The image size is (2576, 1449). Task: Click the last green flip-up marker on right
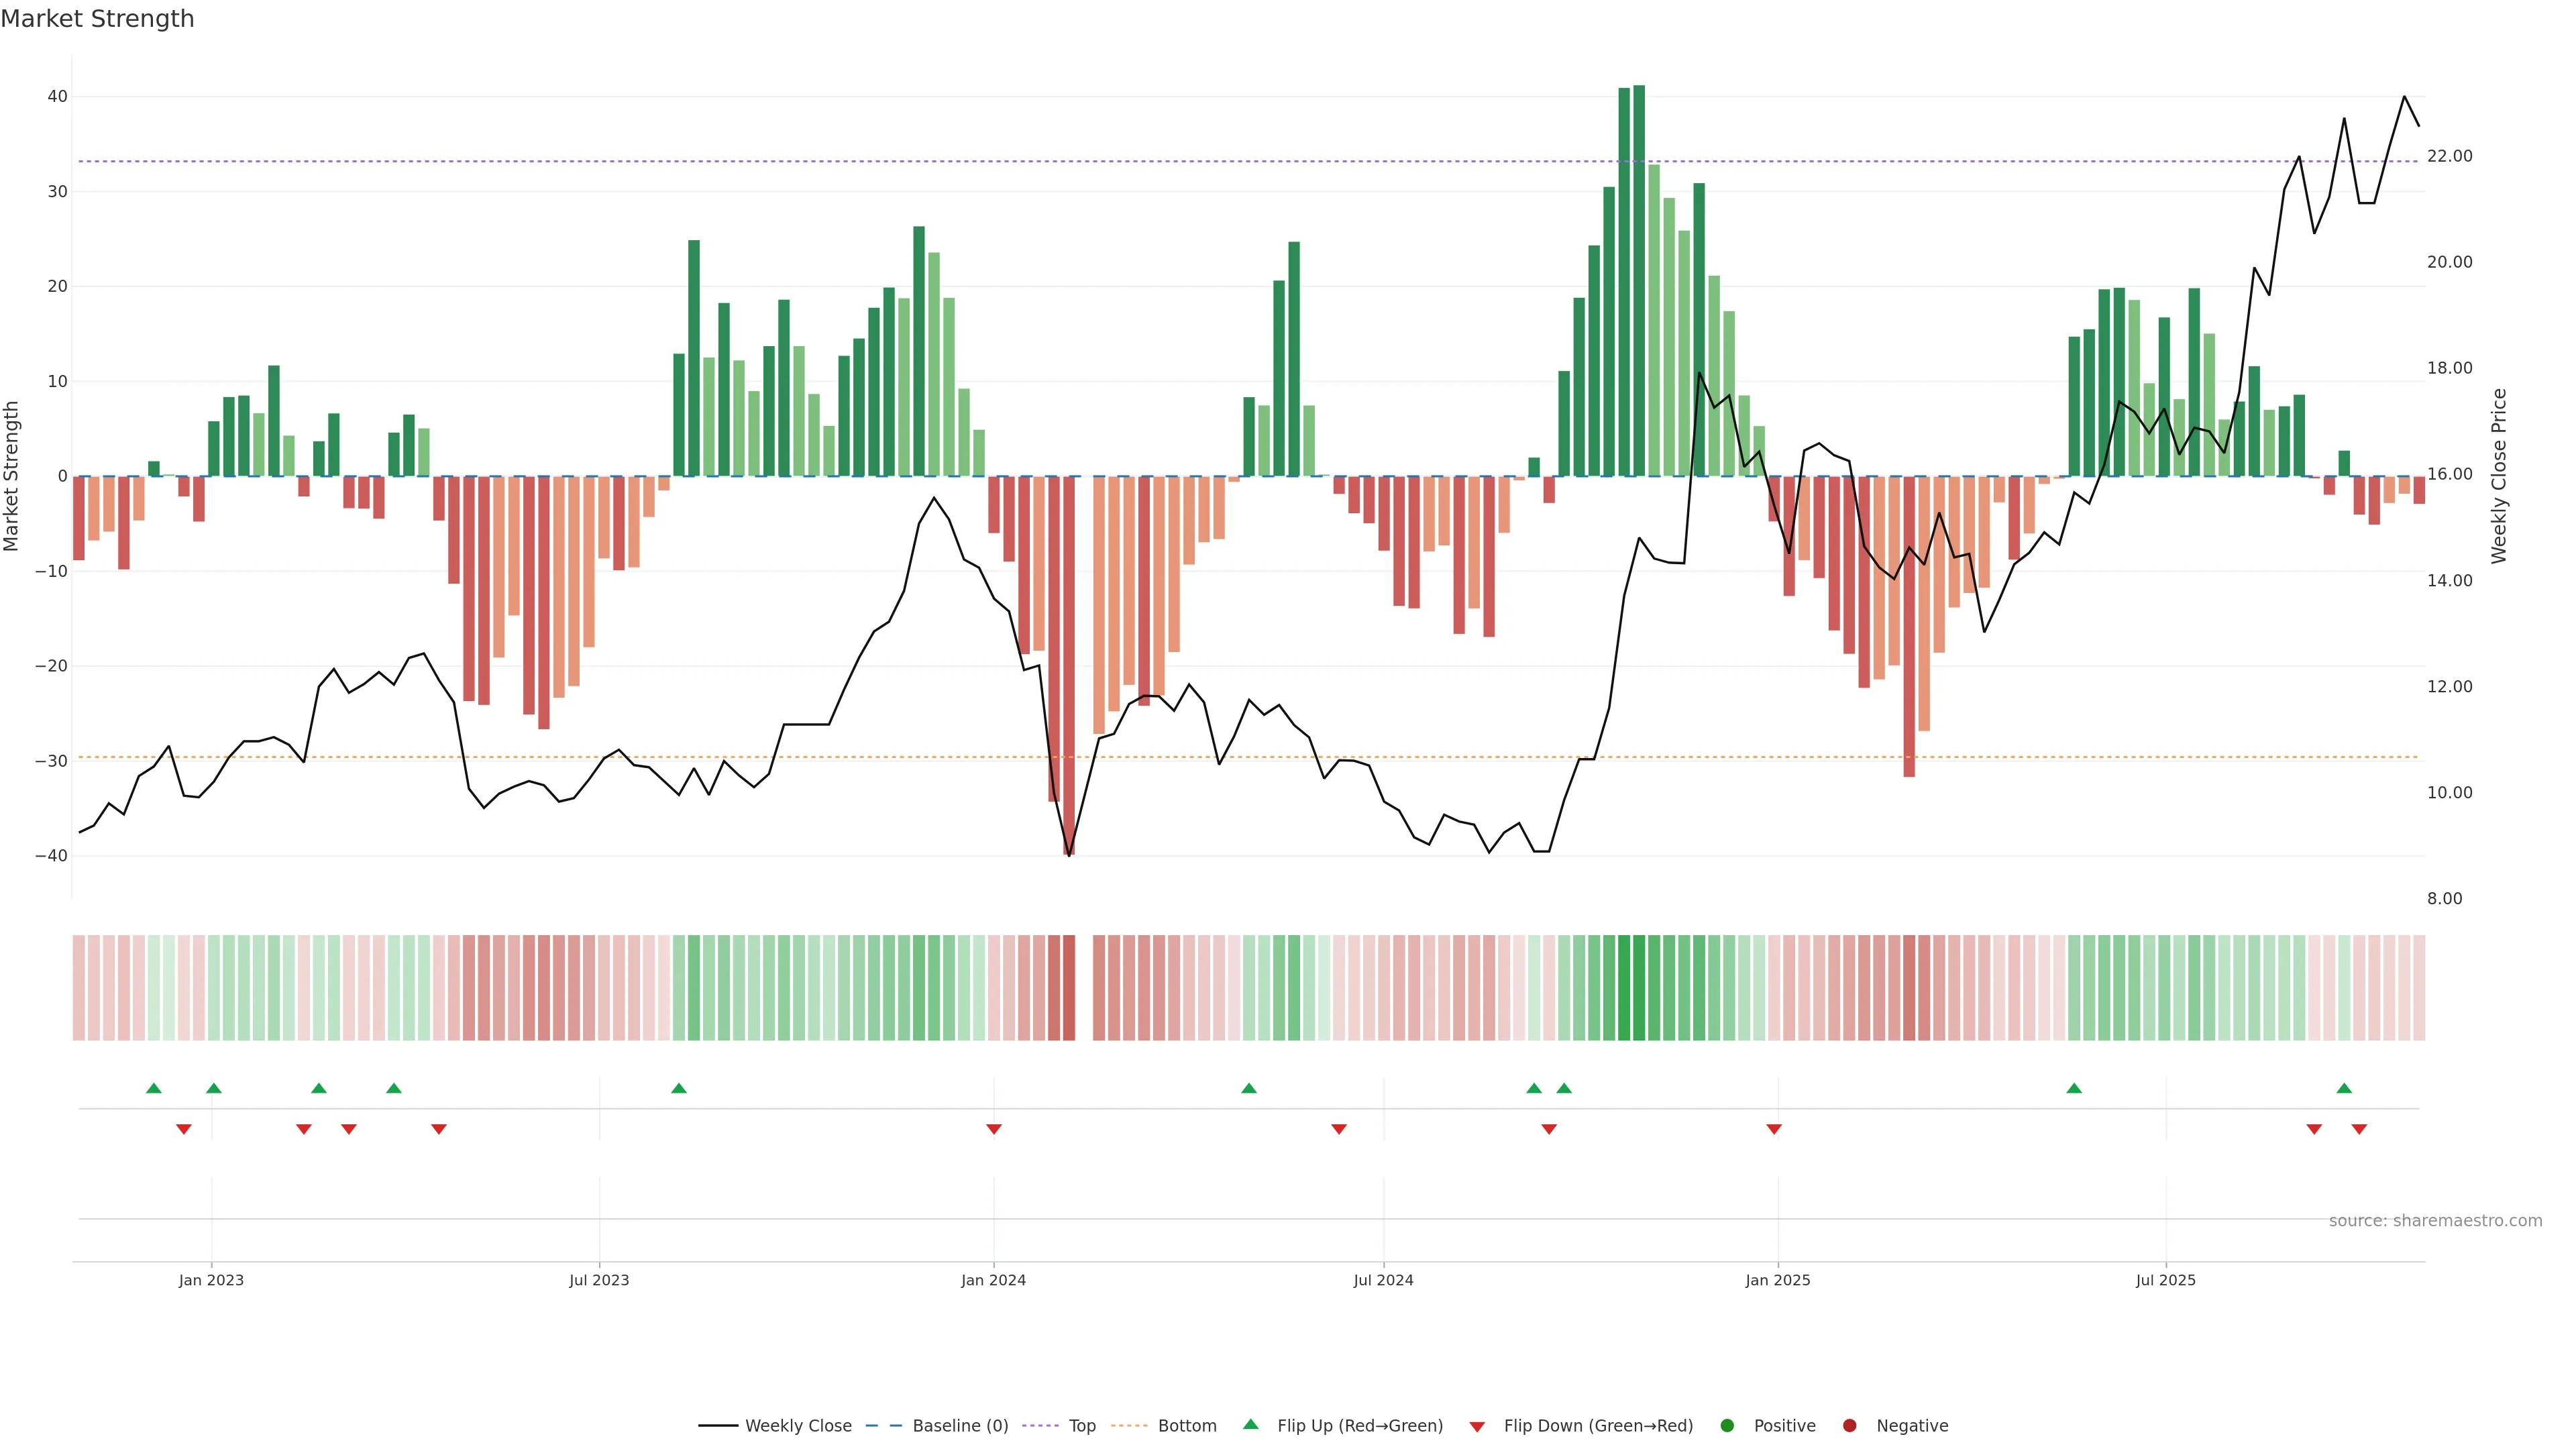tap(2344, 1088)
